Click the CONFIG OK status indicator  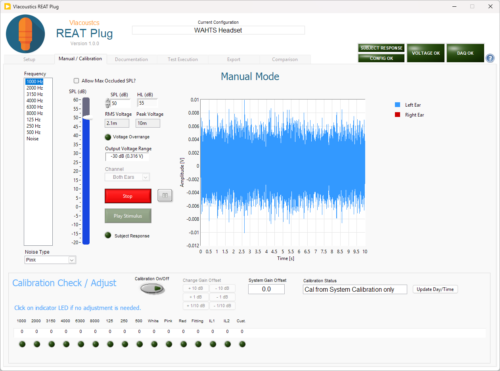pyautogui.click(x=381, y=58)
